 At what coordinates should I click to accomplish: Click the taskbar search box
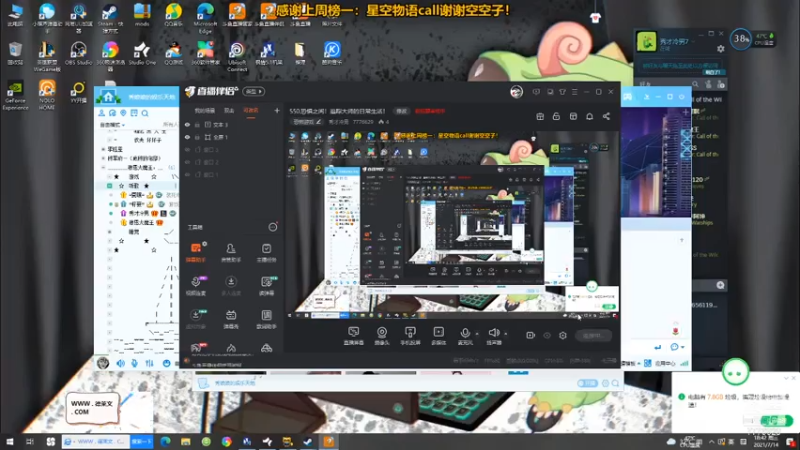tap(96, 442)
